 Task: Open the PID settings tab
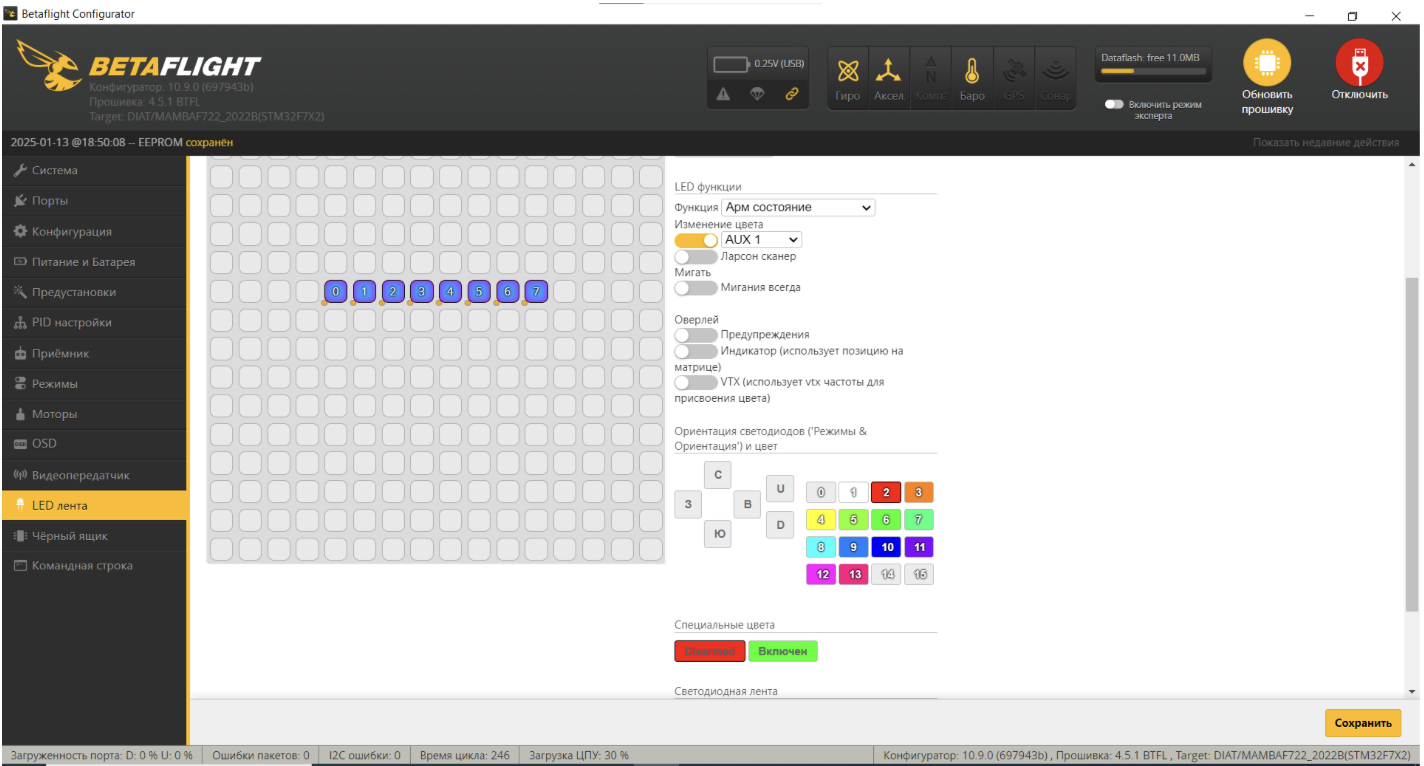tap(71, 323)
